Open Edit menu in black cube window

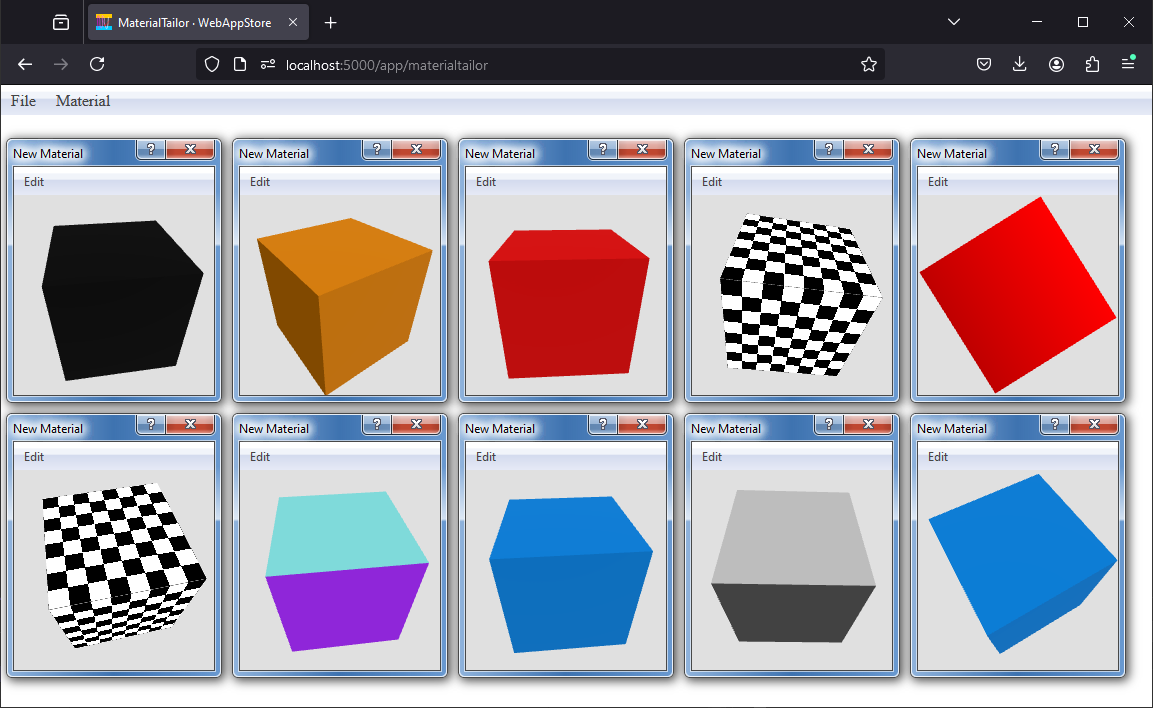[34, 182]
